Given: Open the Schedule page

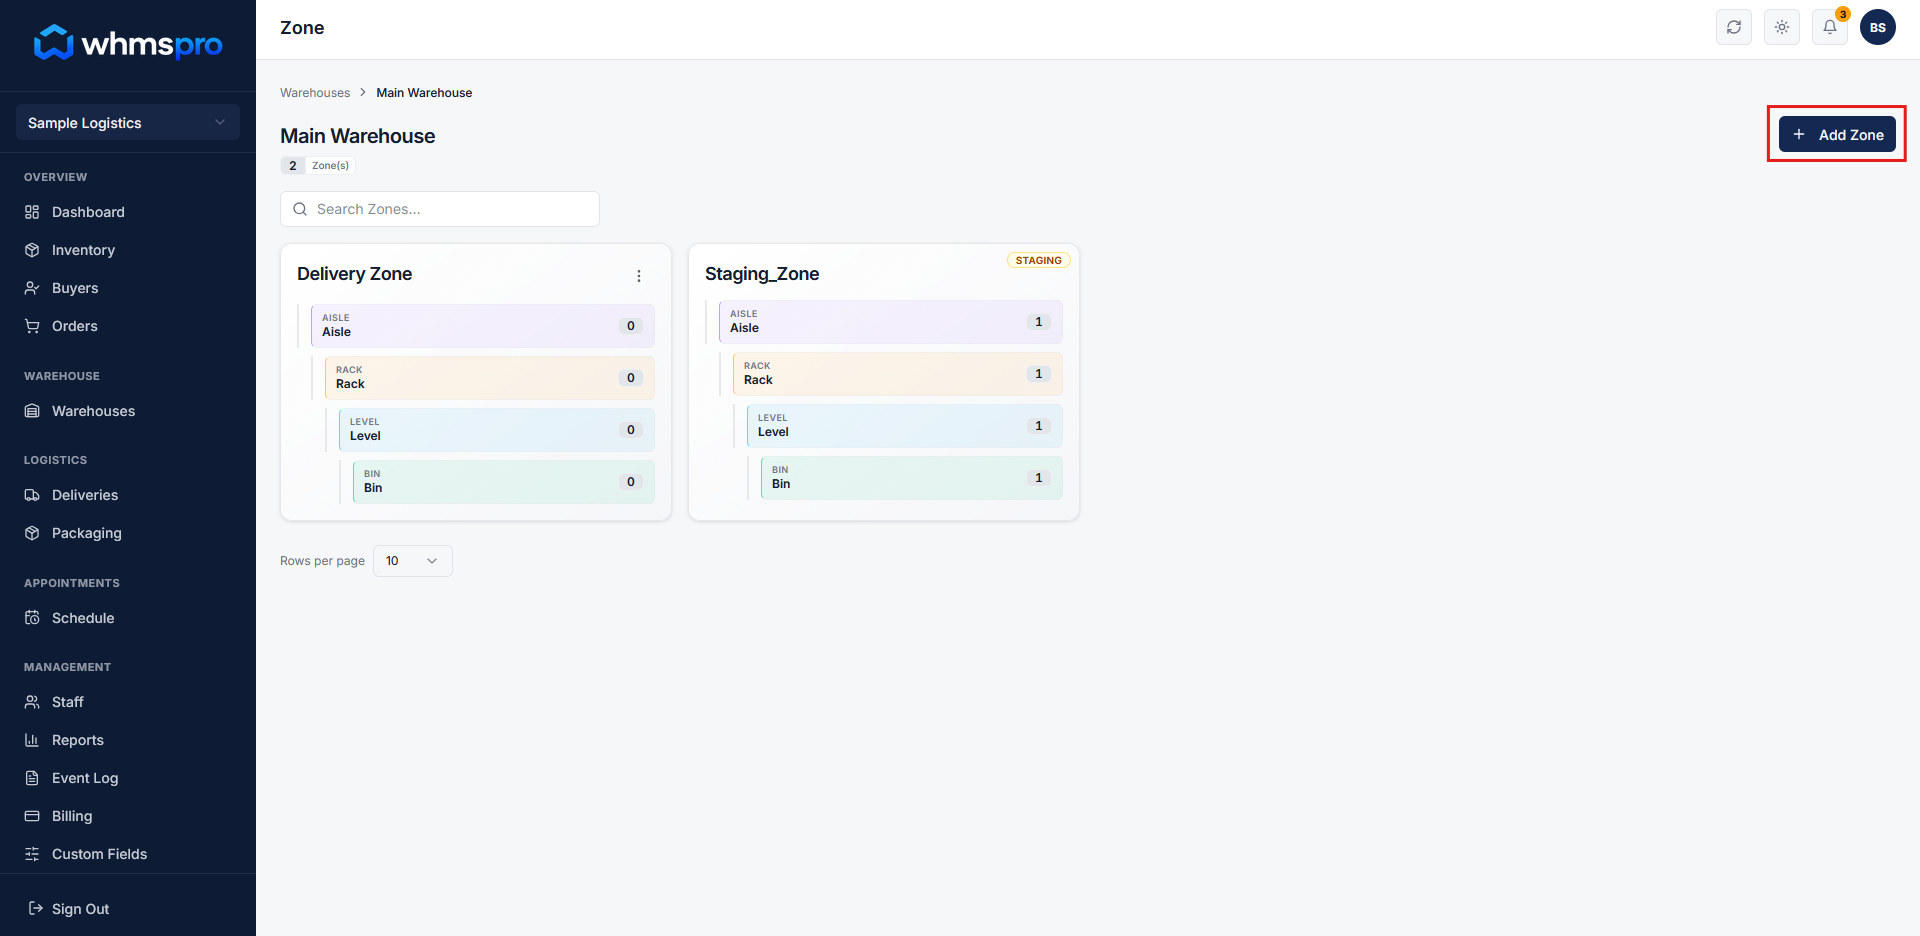Looking at the screenshot, I should tap(83, 618).
